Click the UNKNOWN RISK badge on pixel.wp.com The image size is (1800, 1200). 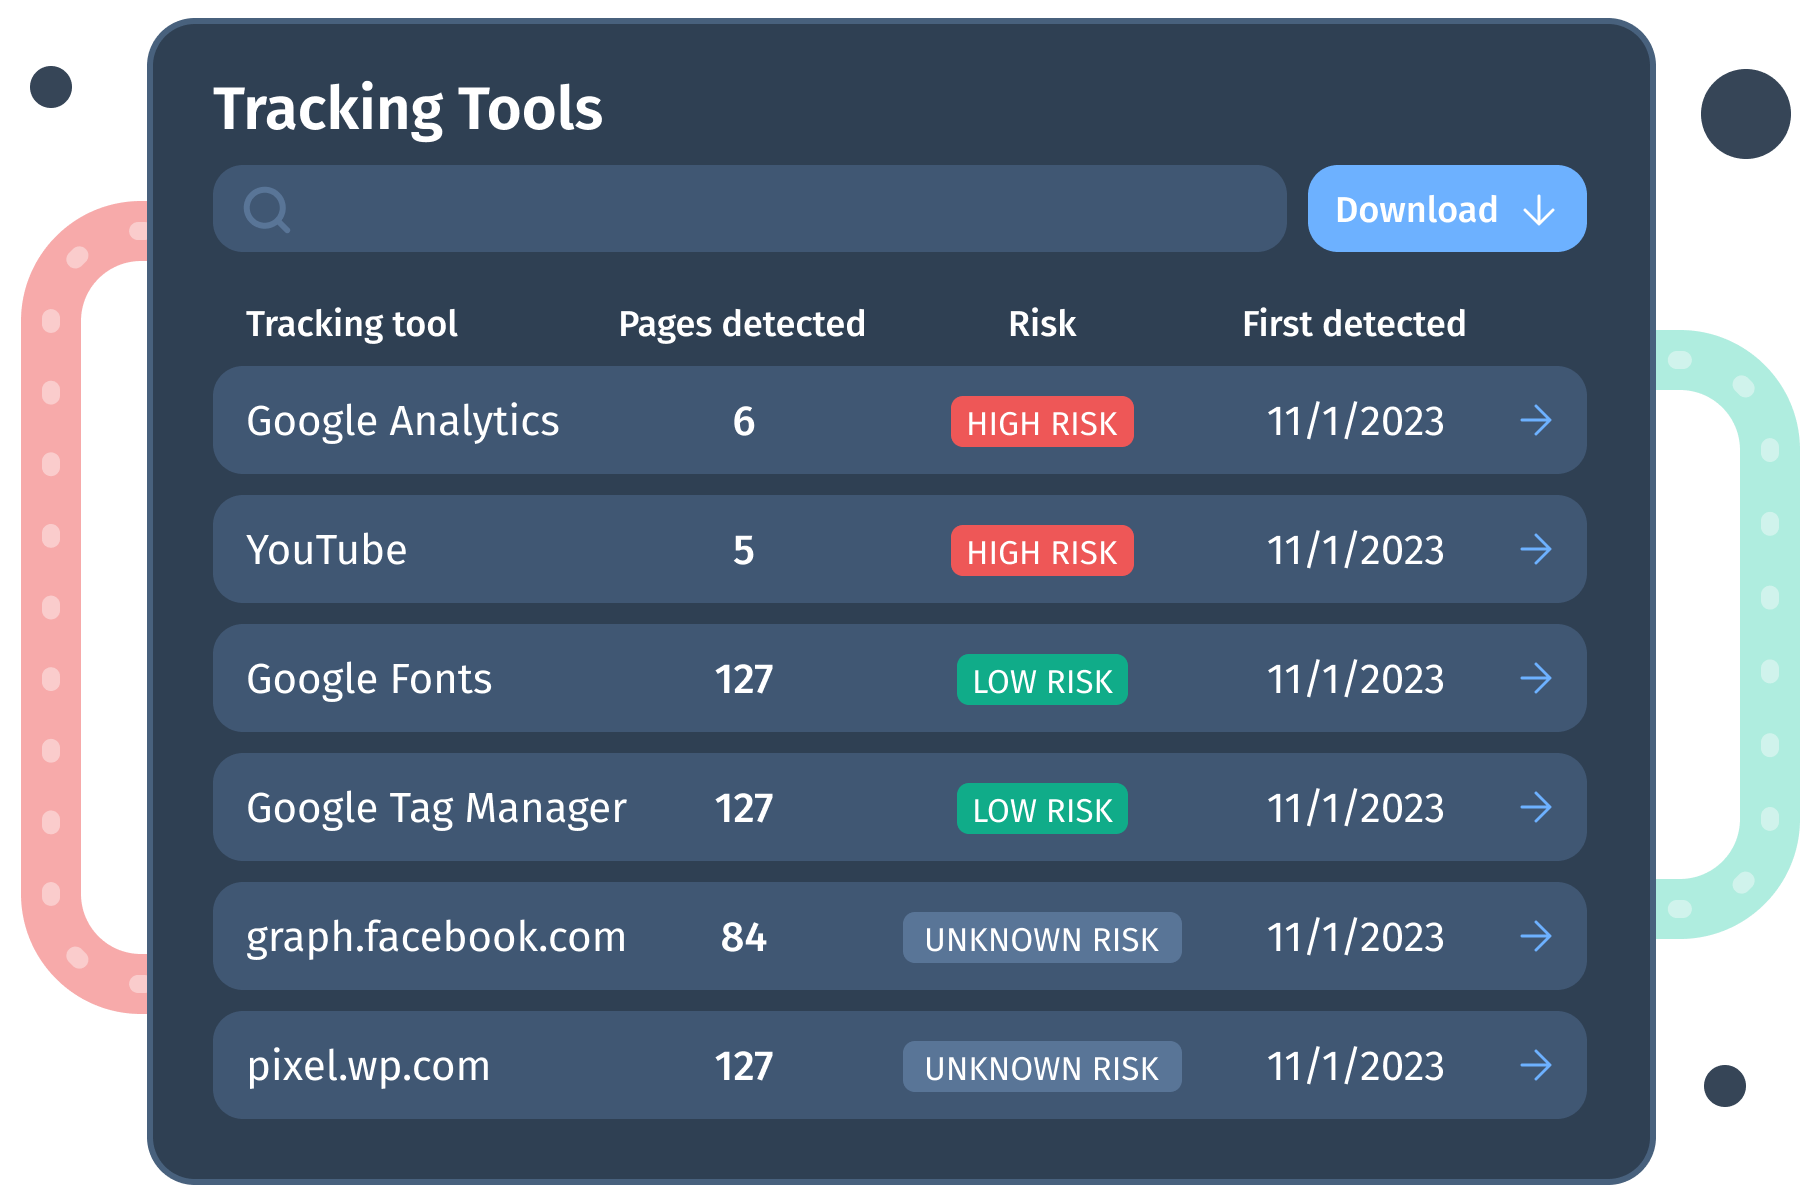pos(1041,1067)
